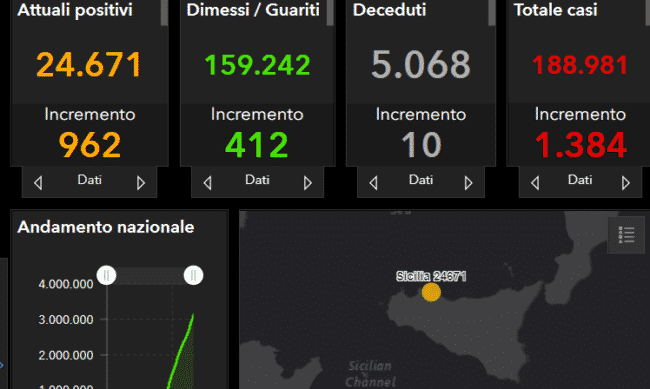Image resolution: width=650 pixels, height=389 pixels.
Task: Go to next Dimessi / Guariti data page
Action: [x=307, y=182]
